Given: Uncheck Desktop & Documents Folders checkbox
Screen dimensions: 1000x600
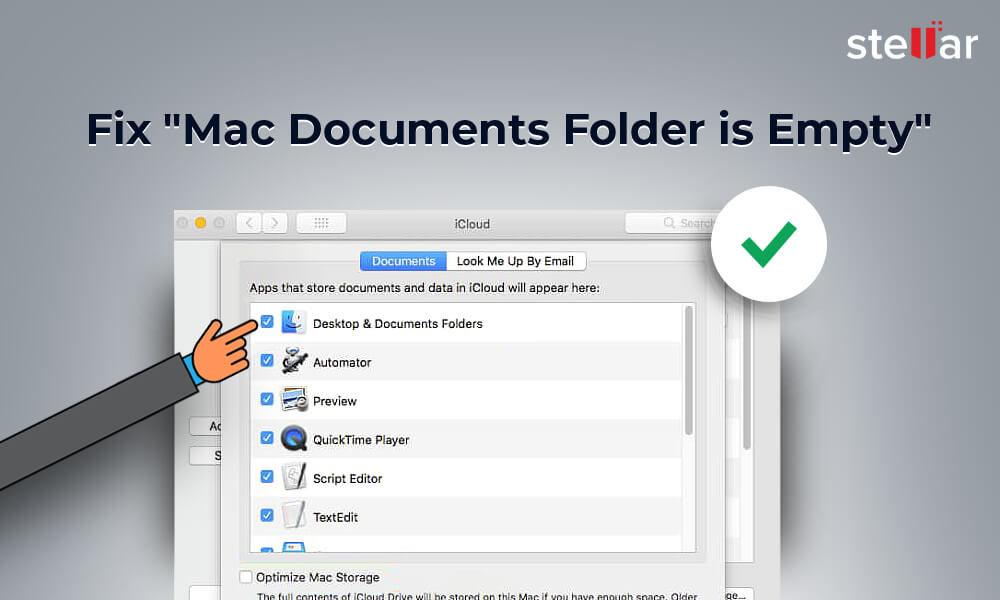Looking at the screenshot, I should click(267, 321).
